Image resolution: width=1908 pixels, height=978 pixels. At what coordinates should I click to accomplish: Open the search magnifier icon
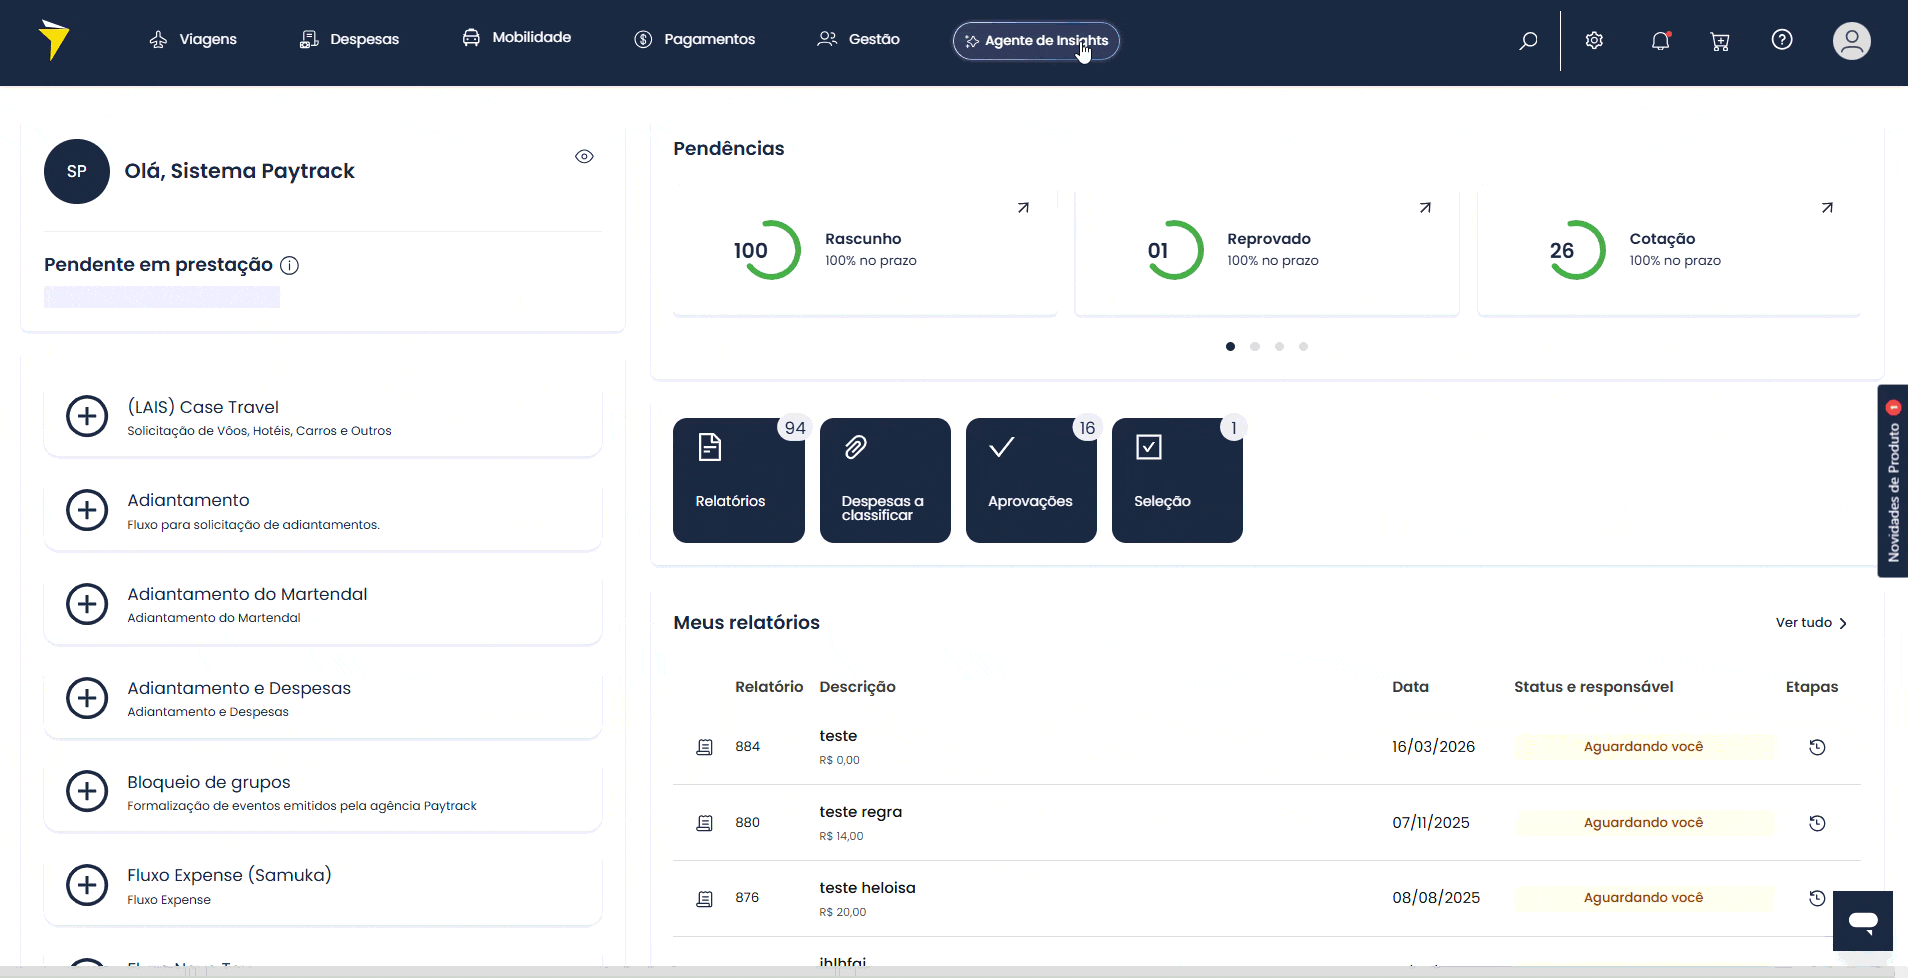pyautogui.click(x=1528, y=41)
